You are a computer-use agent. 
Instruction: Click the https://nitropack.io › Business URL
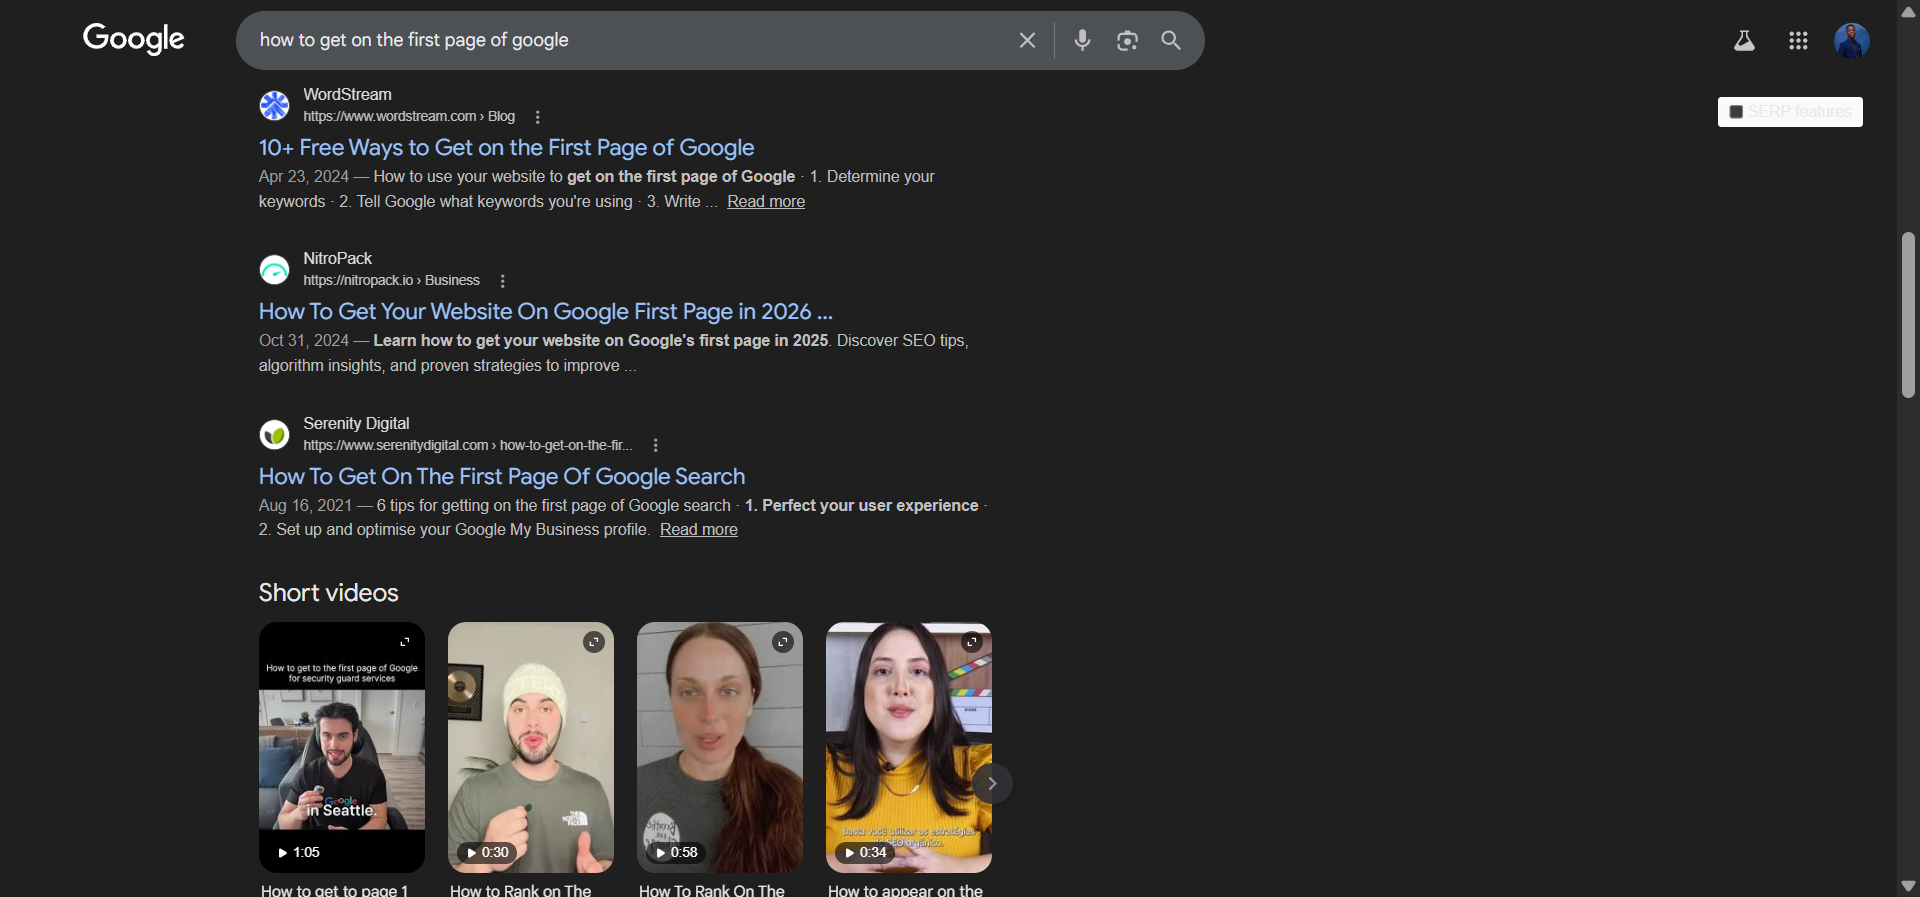391,281
